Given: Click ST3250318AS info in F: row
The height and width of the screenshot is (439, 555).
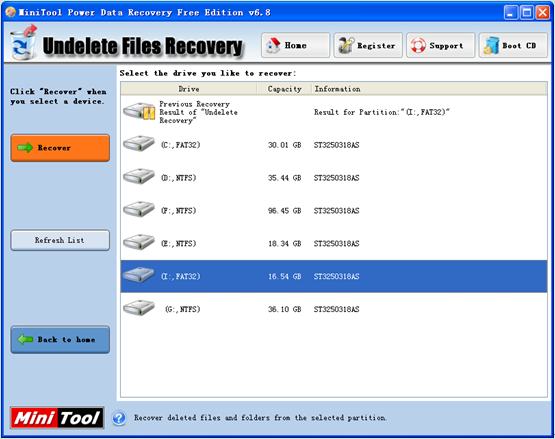Looking at the screenshot, I should 336,211.
